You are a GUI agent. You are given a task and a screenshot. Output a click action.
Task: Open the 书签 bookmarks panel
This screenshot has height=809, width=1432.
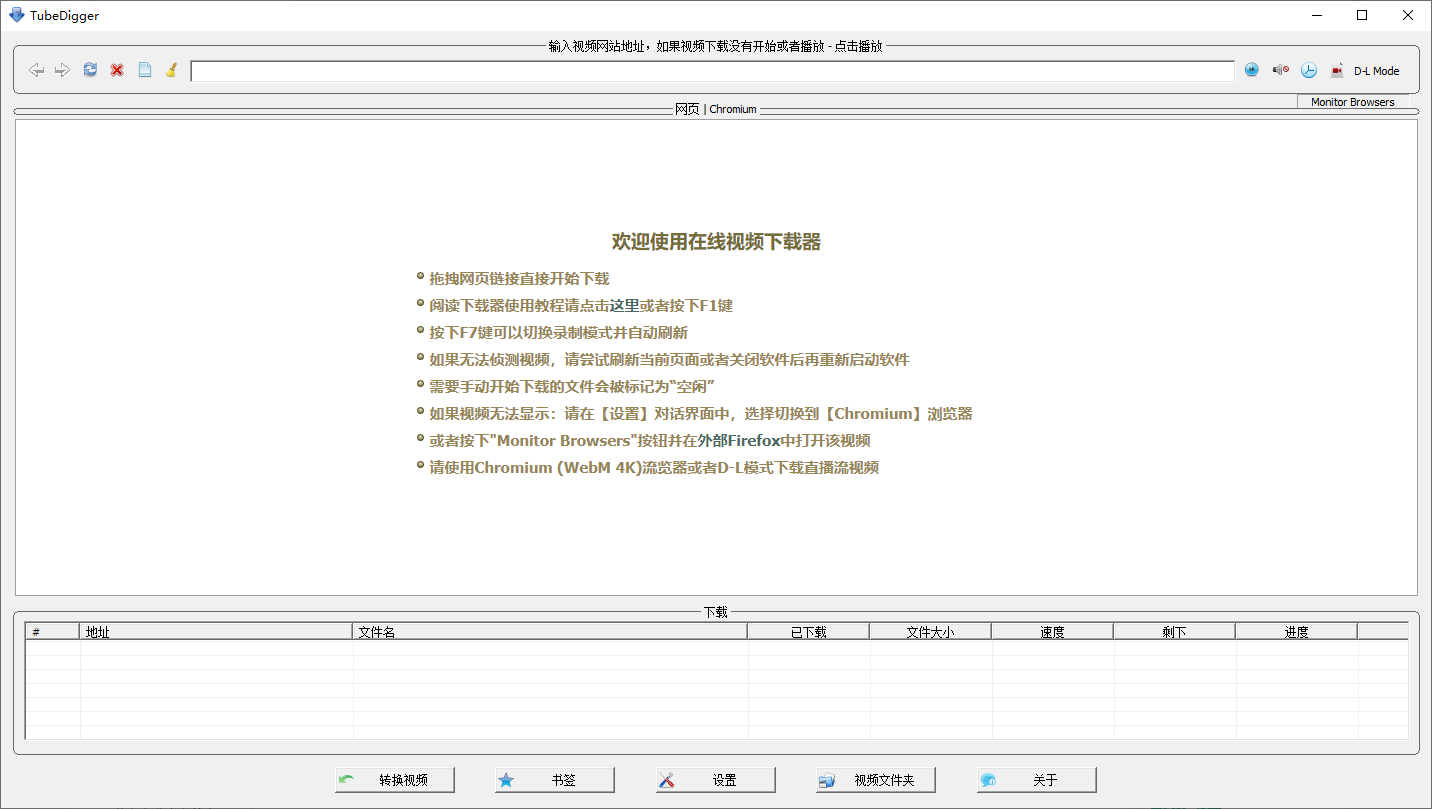554,779
